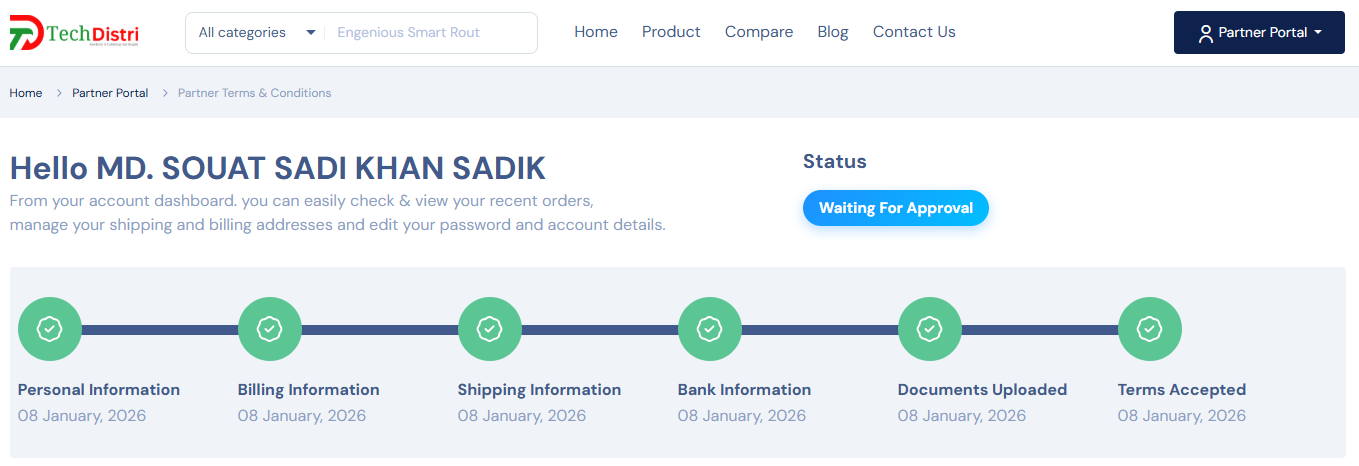Go to the Home nav menu item
Viewport: 1359px width, 466px height.
596,32
